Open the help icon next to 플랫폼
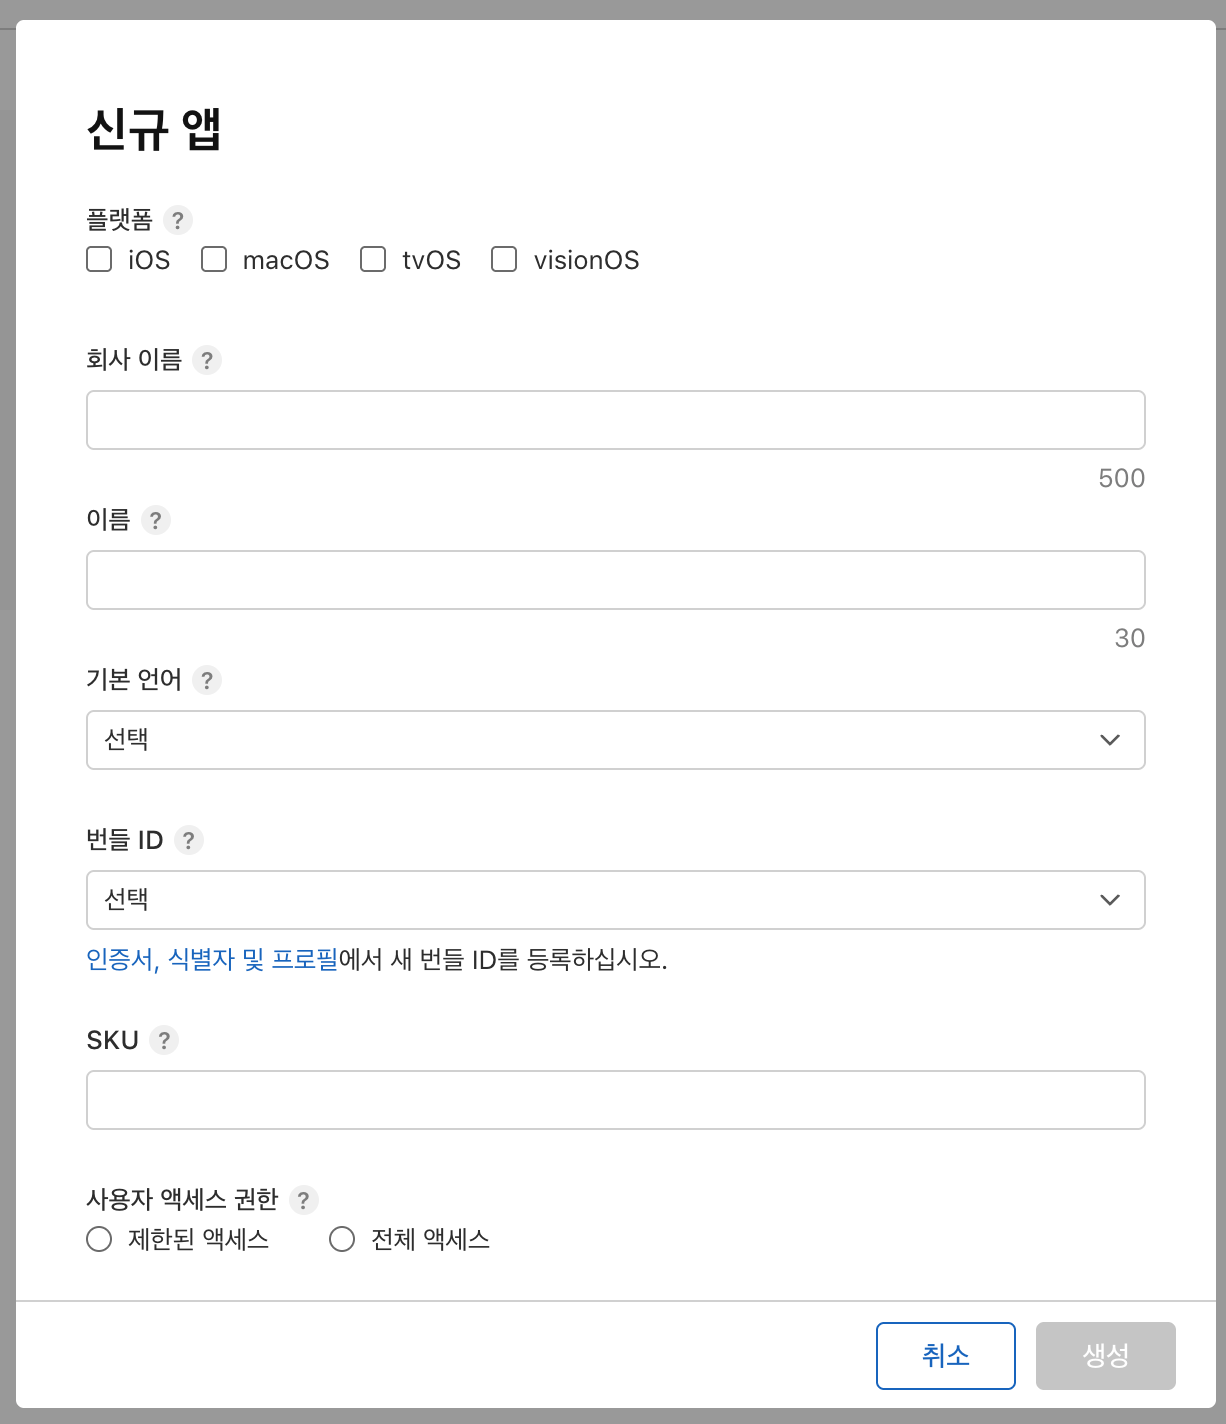1226x1424 pixels. 178,220
